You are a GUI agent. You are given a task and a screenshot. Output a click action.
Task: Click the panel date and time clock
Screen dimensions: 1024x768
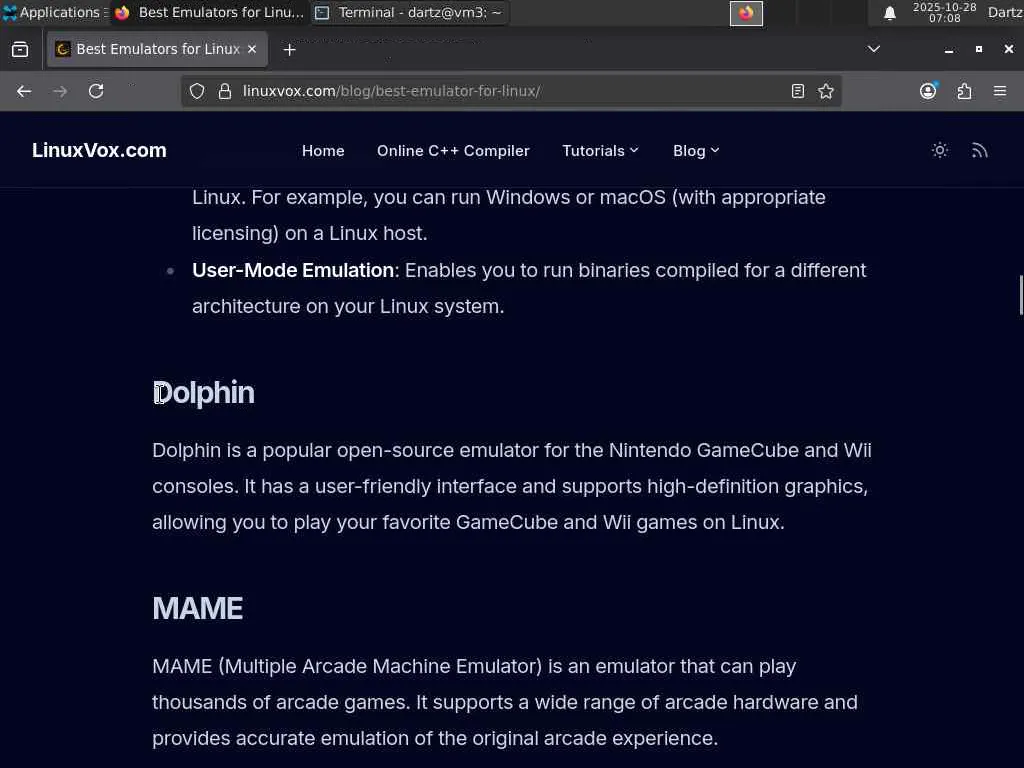coord(944,12)
